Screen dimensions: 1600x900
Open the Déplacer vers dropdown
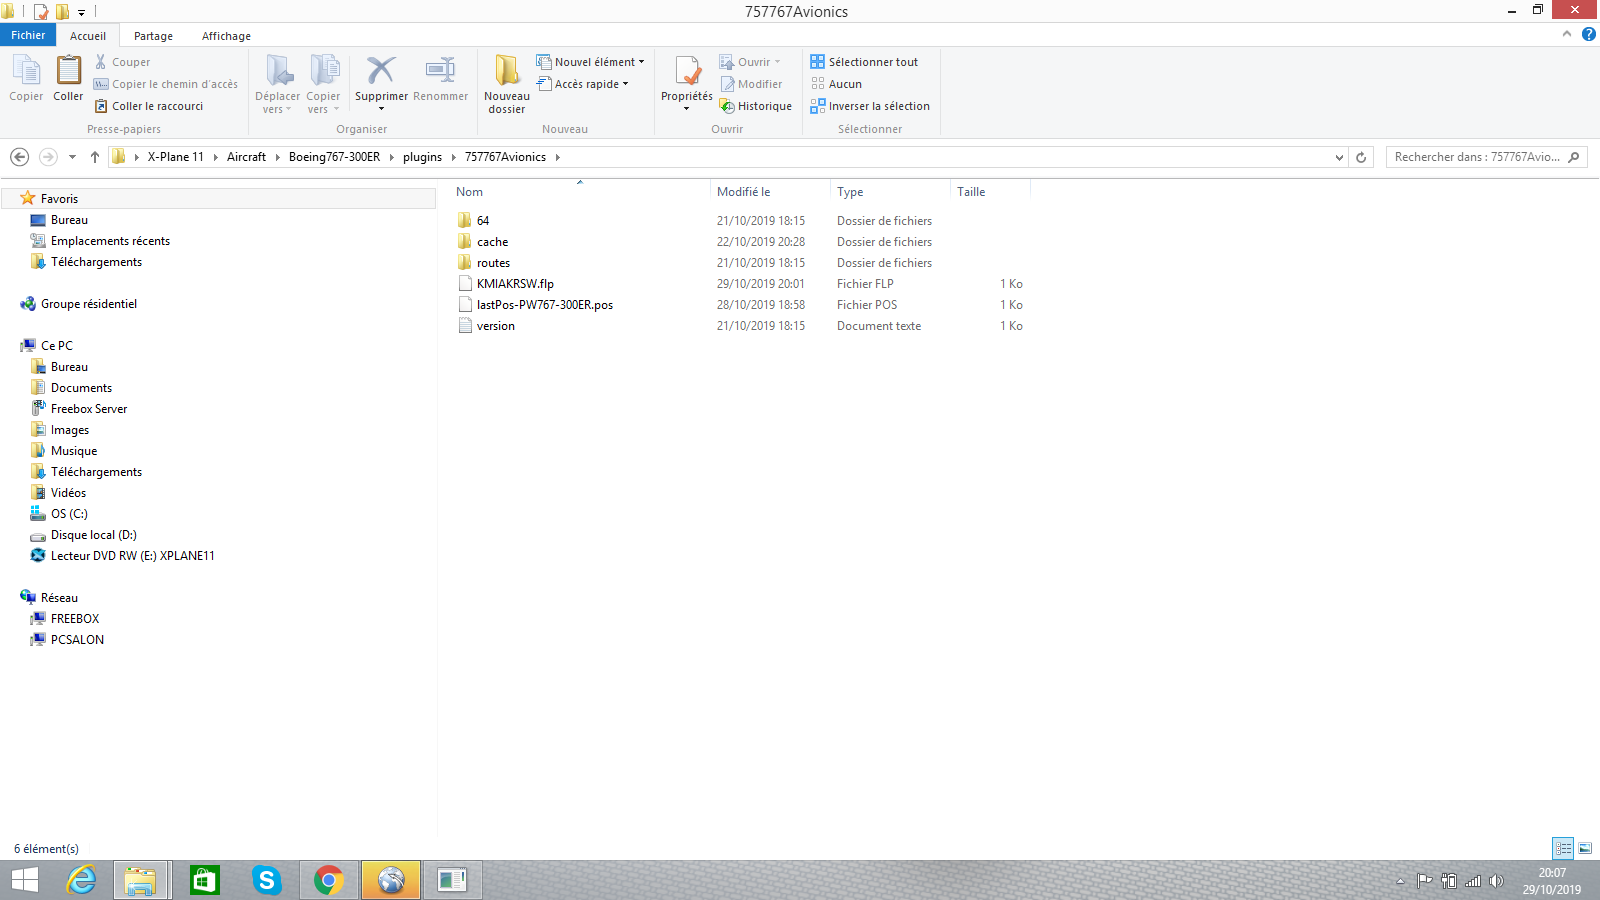(x=277, y=84)
